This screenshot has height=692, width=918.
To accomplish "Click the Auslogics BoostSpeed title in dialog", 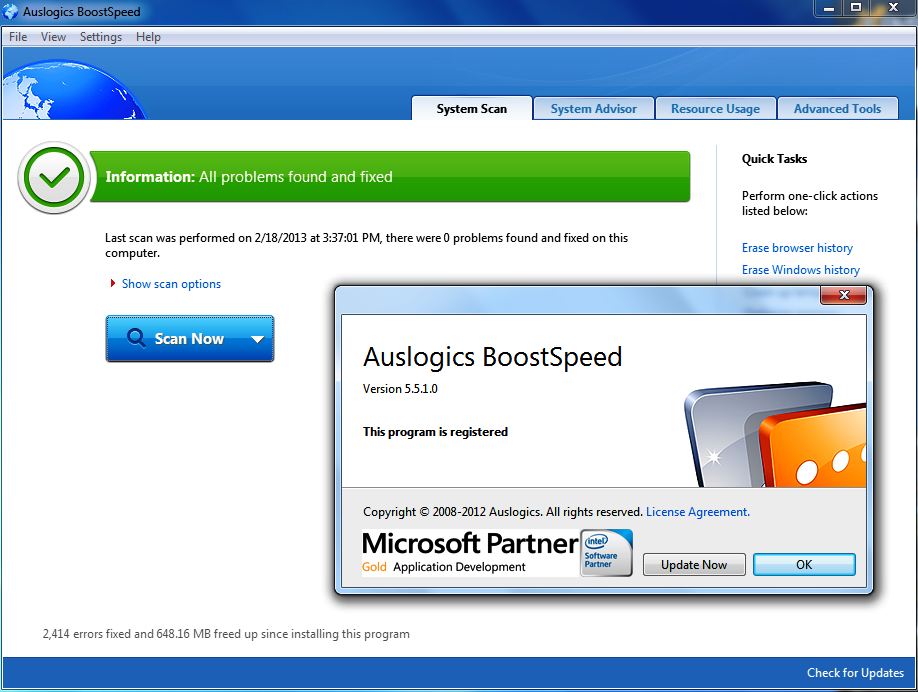I will click(x=492, y=357).
